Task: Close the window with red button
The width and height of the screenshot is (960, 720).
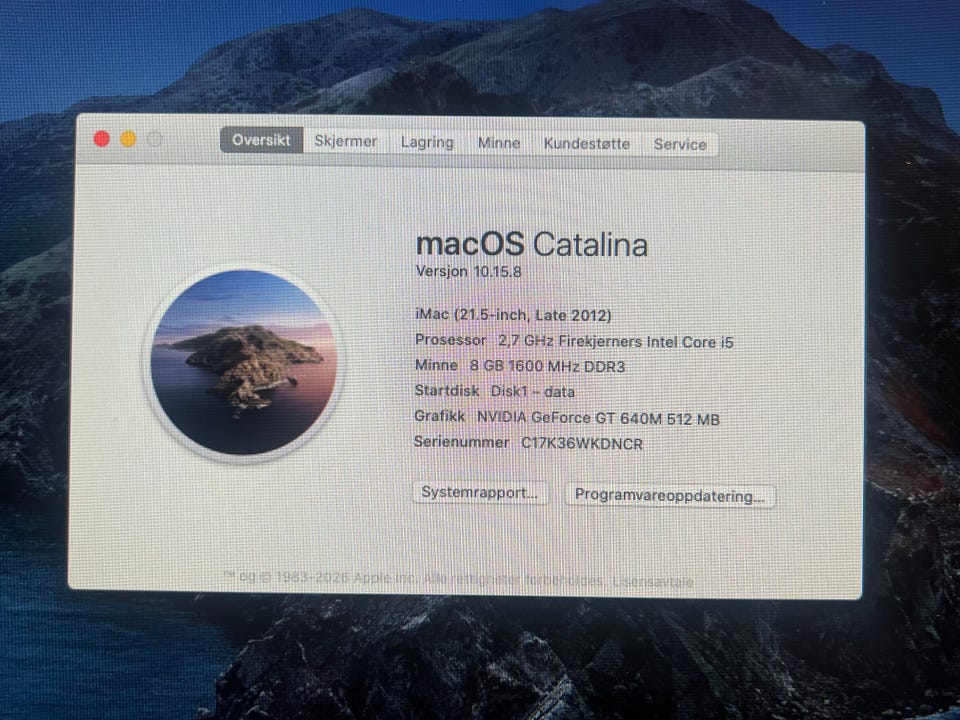Action: coord(102,139)
